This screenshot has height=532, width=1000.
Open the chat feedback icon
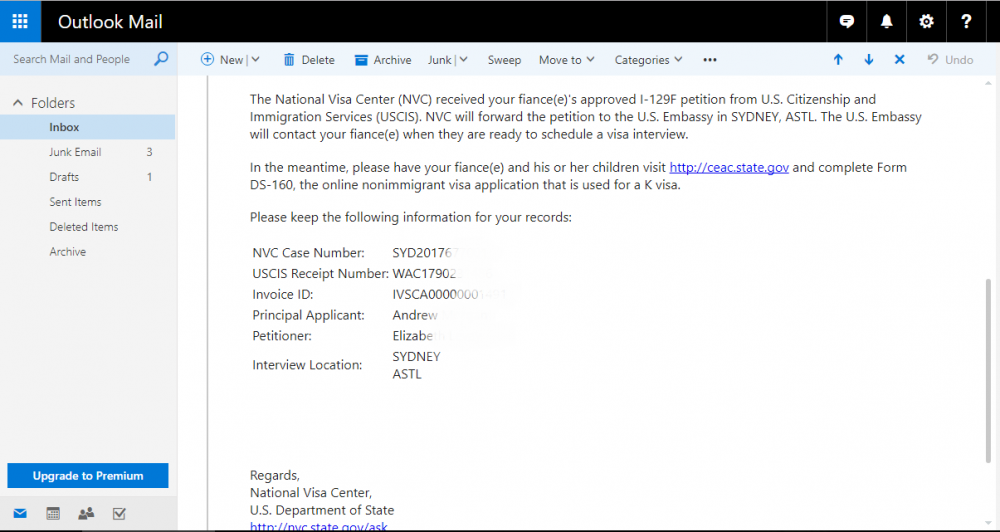point(847,22)
